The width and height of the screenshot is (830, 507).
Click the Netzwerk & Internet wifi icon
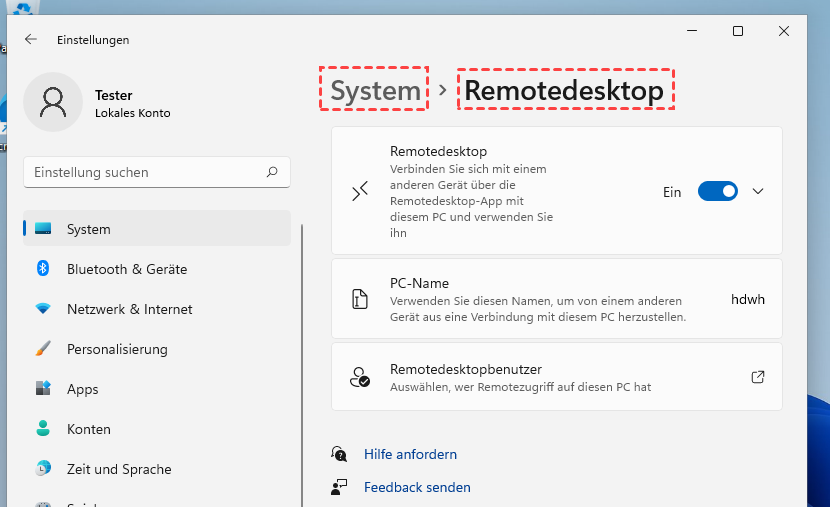(x=43, y=309)
